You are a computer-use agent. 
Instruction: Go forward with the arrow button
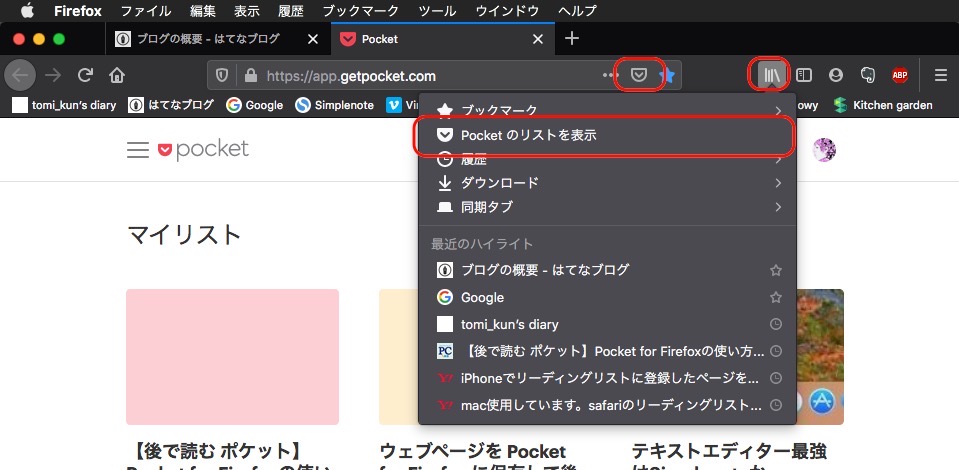pos(53,75)
